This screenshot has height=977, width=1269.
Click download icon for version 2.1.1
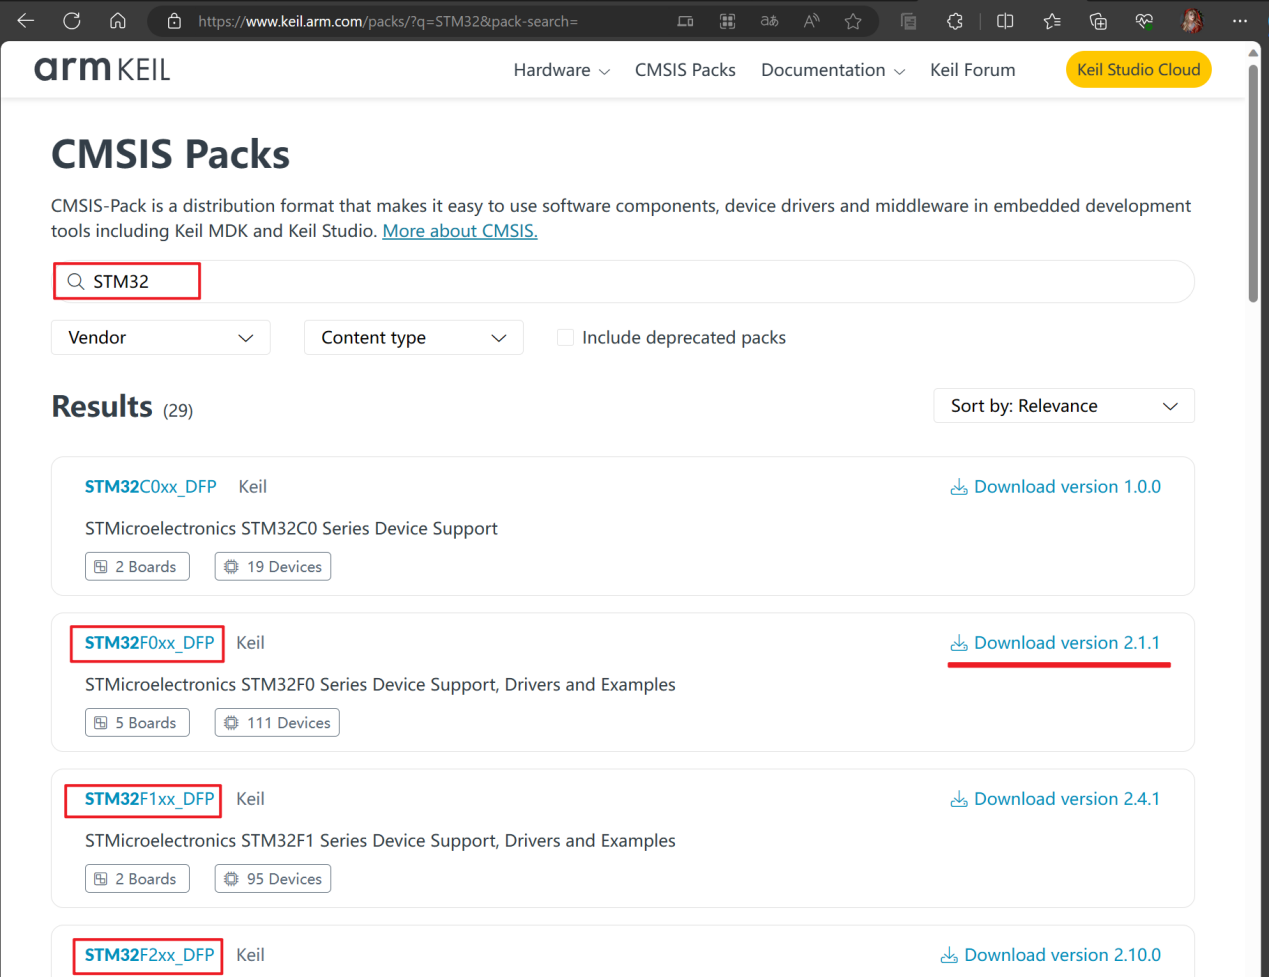(x=958, y=643)
